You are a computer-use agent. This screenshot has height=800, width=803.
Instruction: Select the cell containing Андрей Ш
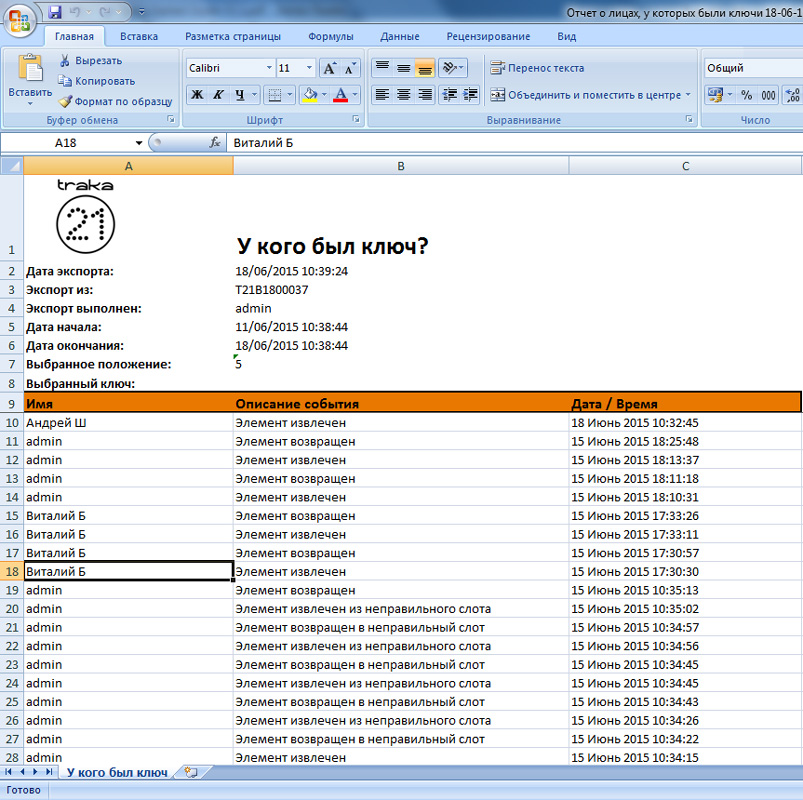point(128,423)
